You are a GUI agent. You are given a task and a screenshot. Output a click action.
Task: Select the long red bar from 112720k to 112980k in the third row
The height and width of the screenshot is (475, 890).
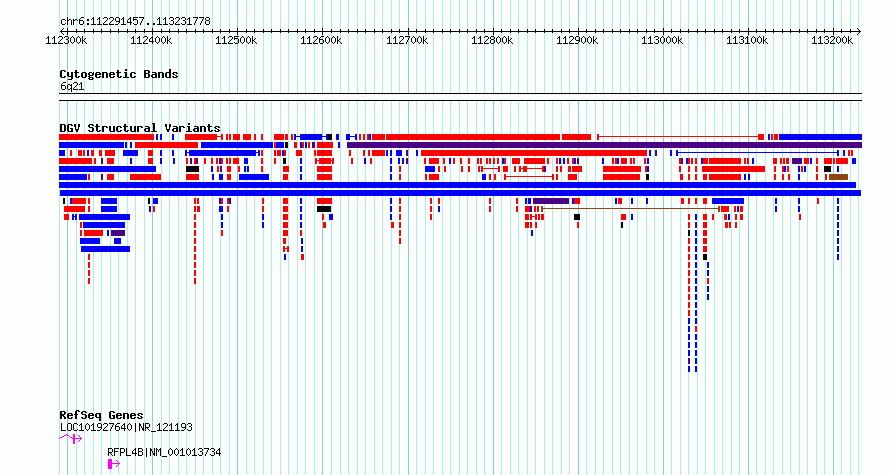pyautogui.click(x=534, y=153)
